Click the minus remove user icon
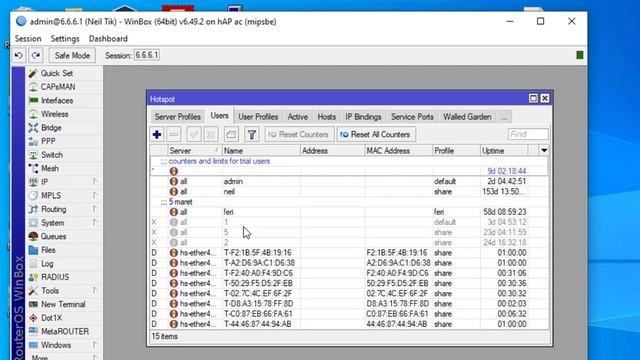 click(x=173, y=134)
